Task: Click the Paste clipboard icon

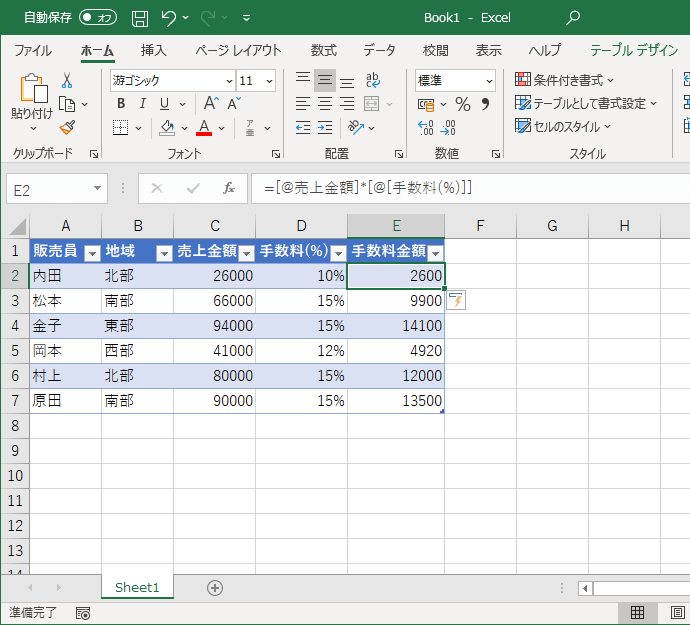Action: click(x=33, y=88)
